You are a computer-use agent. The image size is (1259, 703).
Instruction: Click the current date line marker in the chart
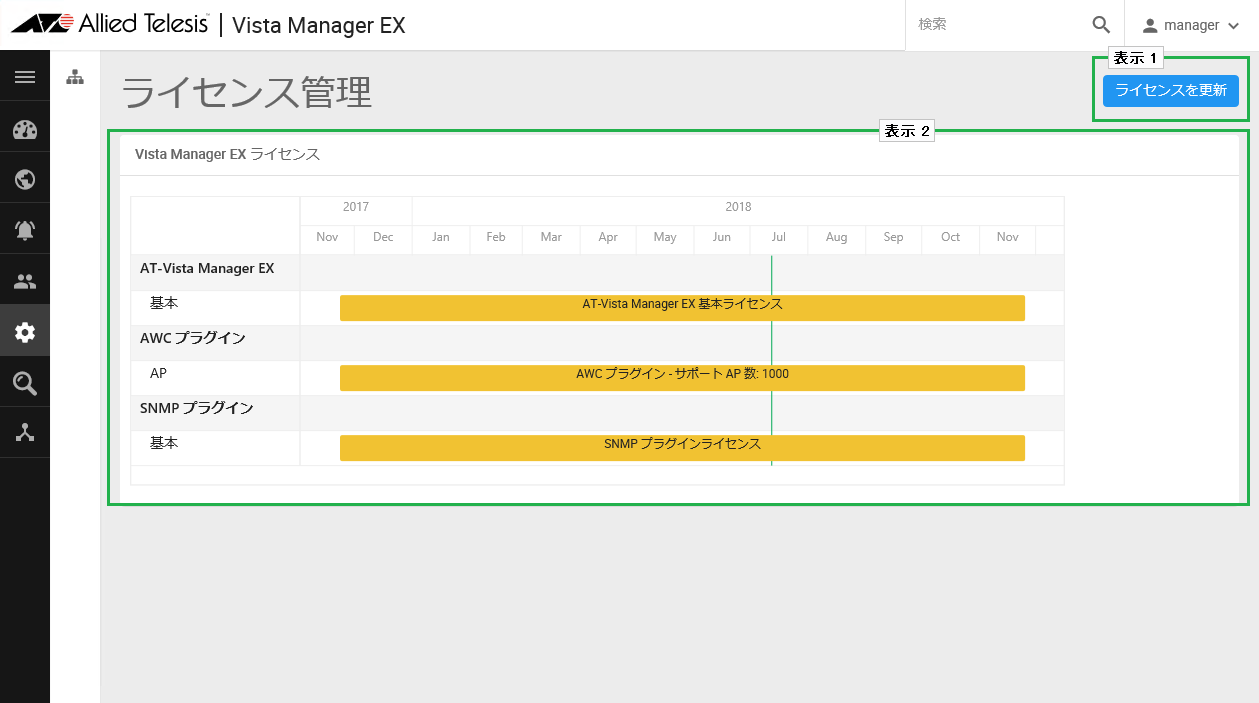771,360
